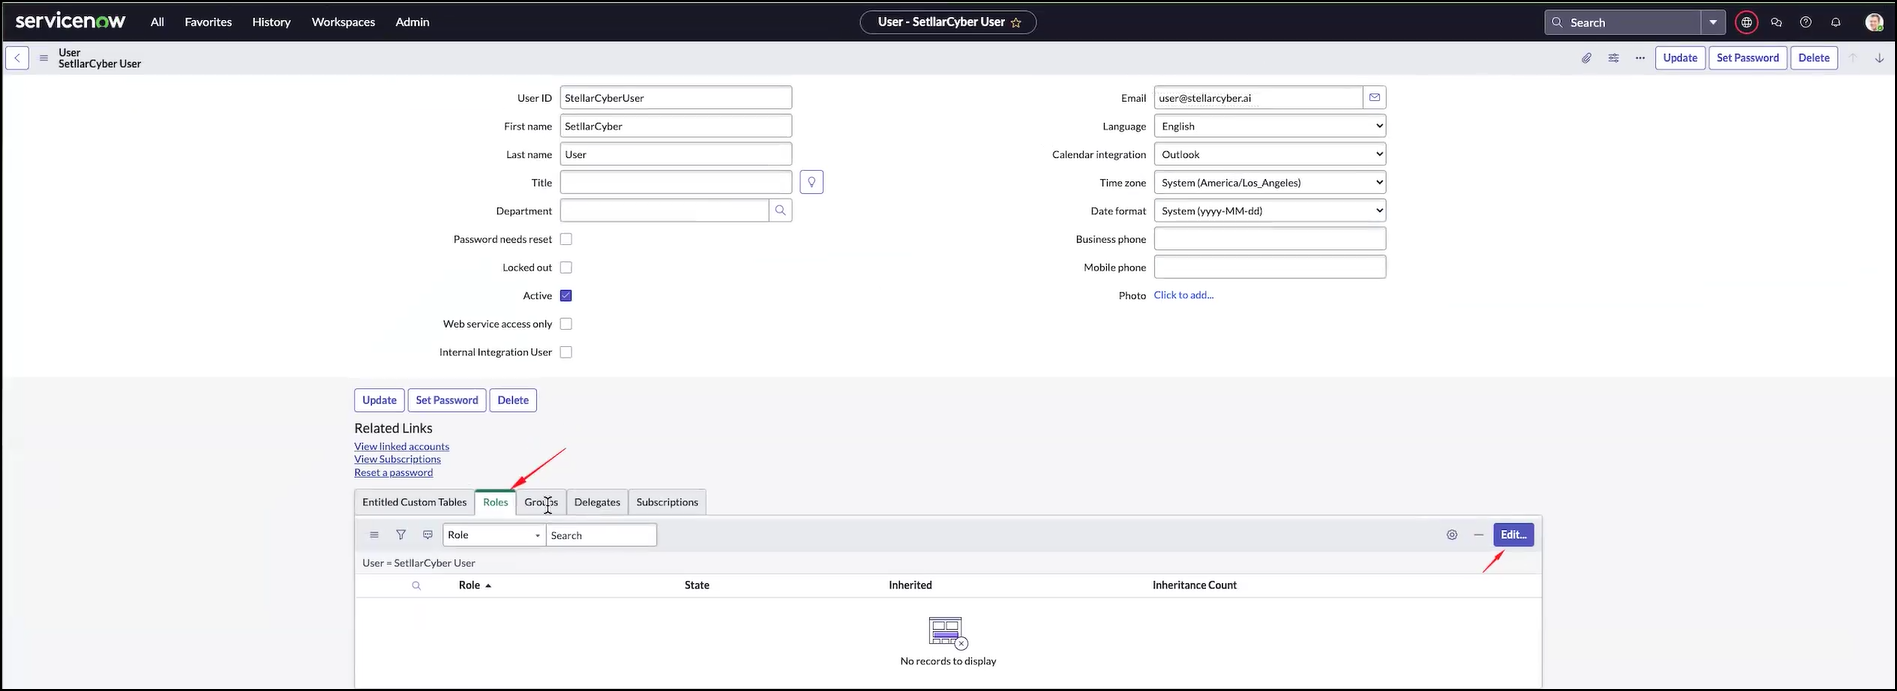Open the filter funnel icon in Roles list
Viewport: 1897px width, 691px height.
pos(401,535)
